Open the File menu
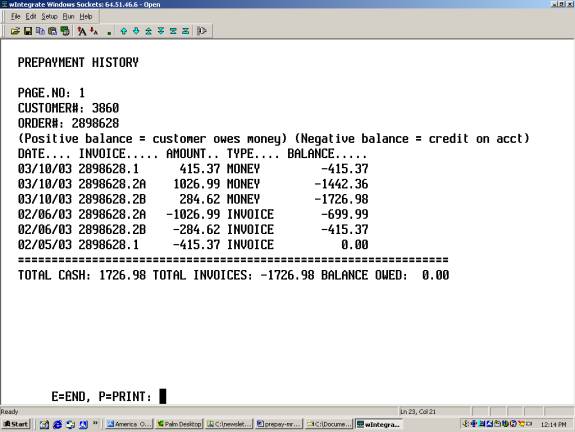 click(15, 17)
